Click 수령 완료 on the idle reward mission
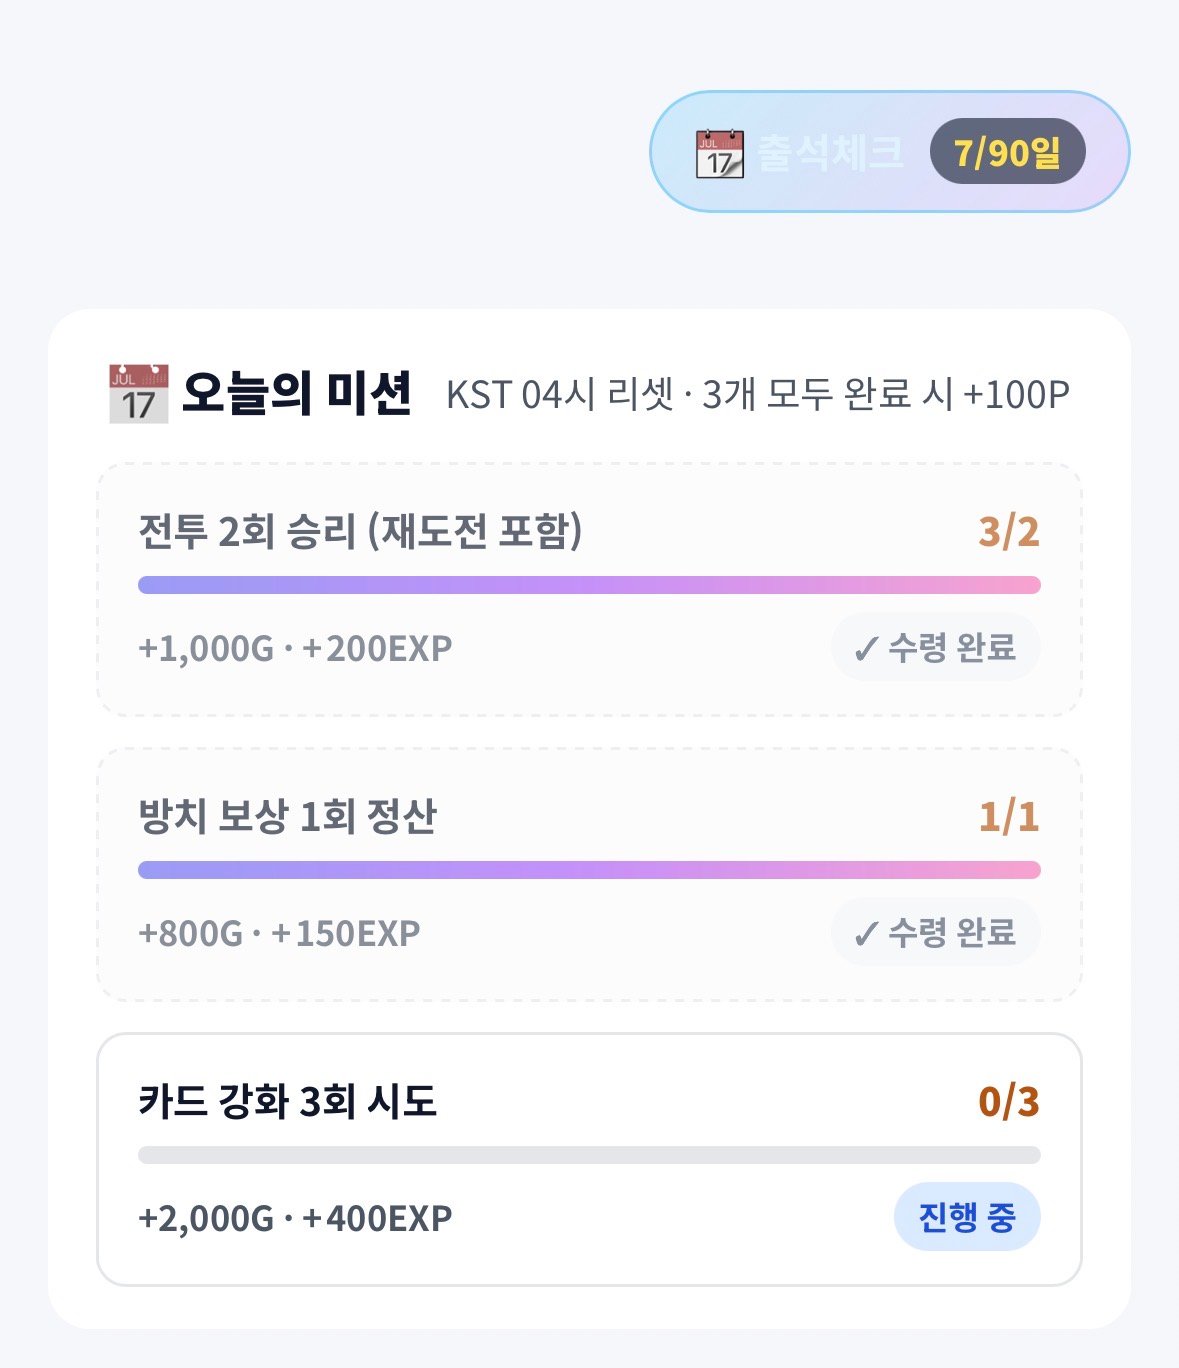Screen dimensions: 1179x1368 pyautogui.click(x=935, y=933)
